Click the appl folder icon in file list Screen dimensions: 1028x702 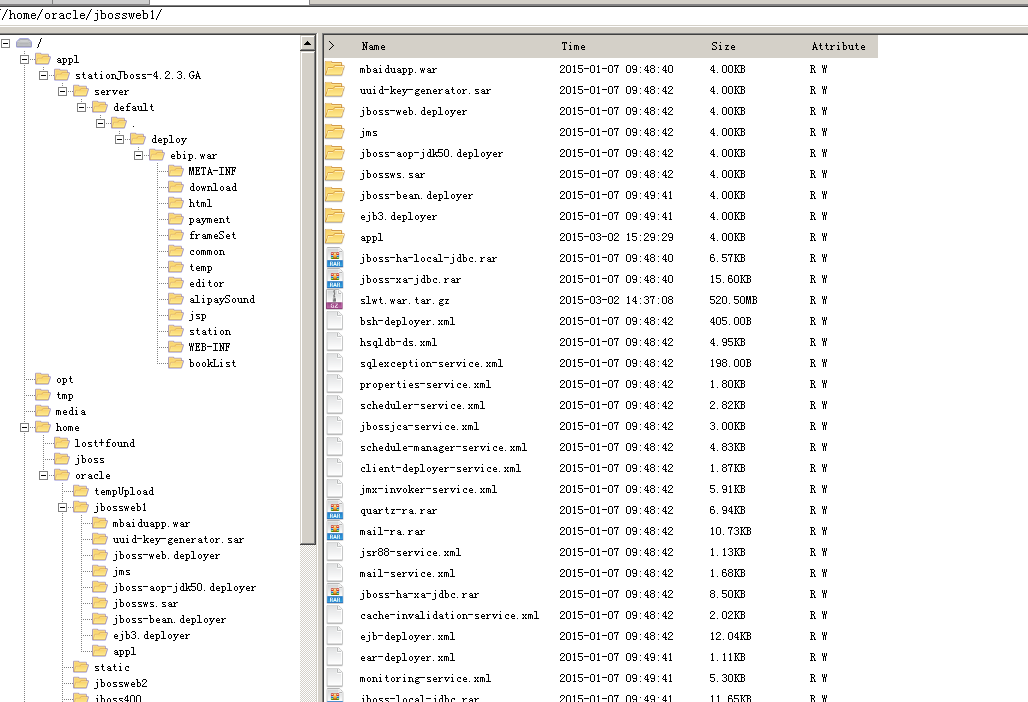click(335, 237)
